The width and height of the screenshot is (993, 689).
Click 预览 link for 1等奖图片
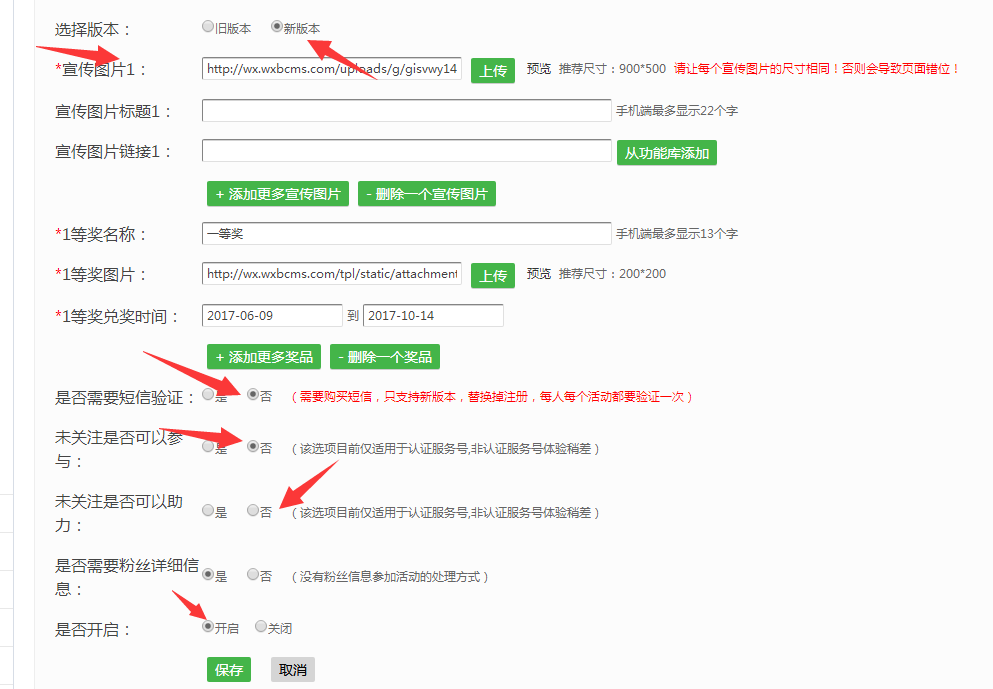[x=539, y=274]
